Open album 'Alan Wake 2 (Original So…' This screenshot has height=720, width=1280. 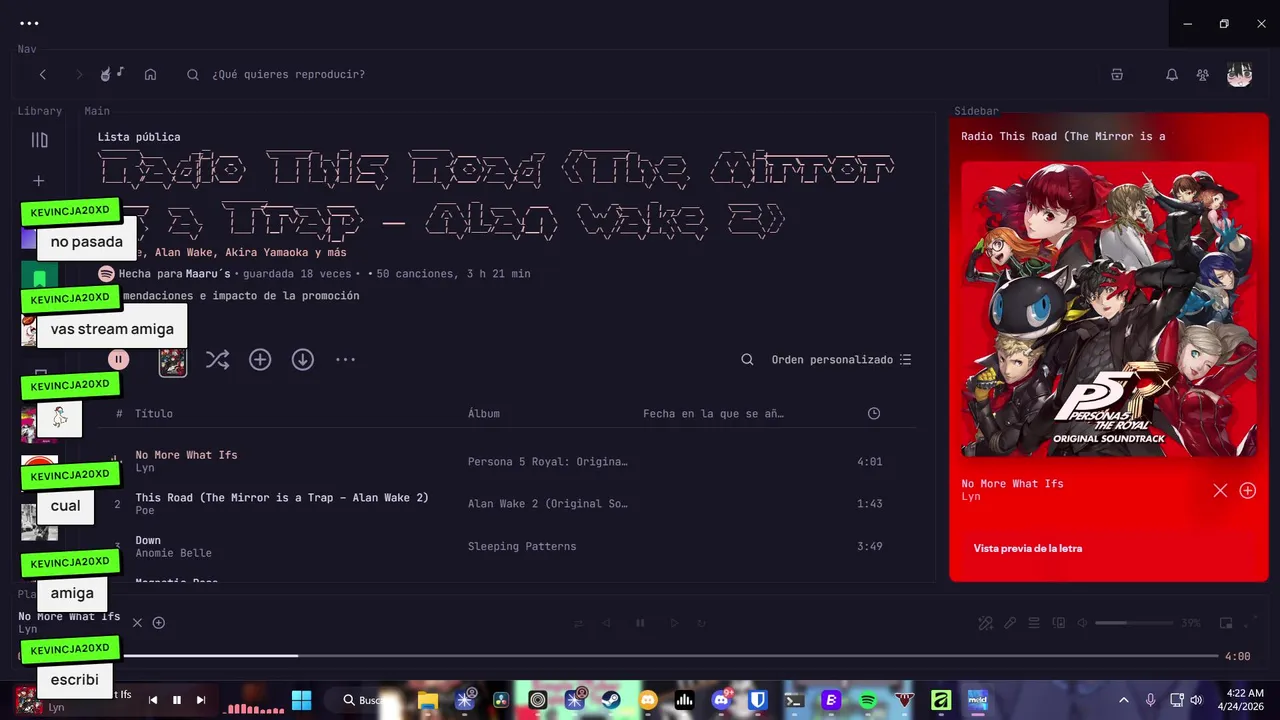click(548, 504)
